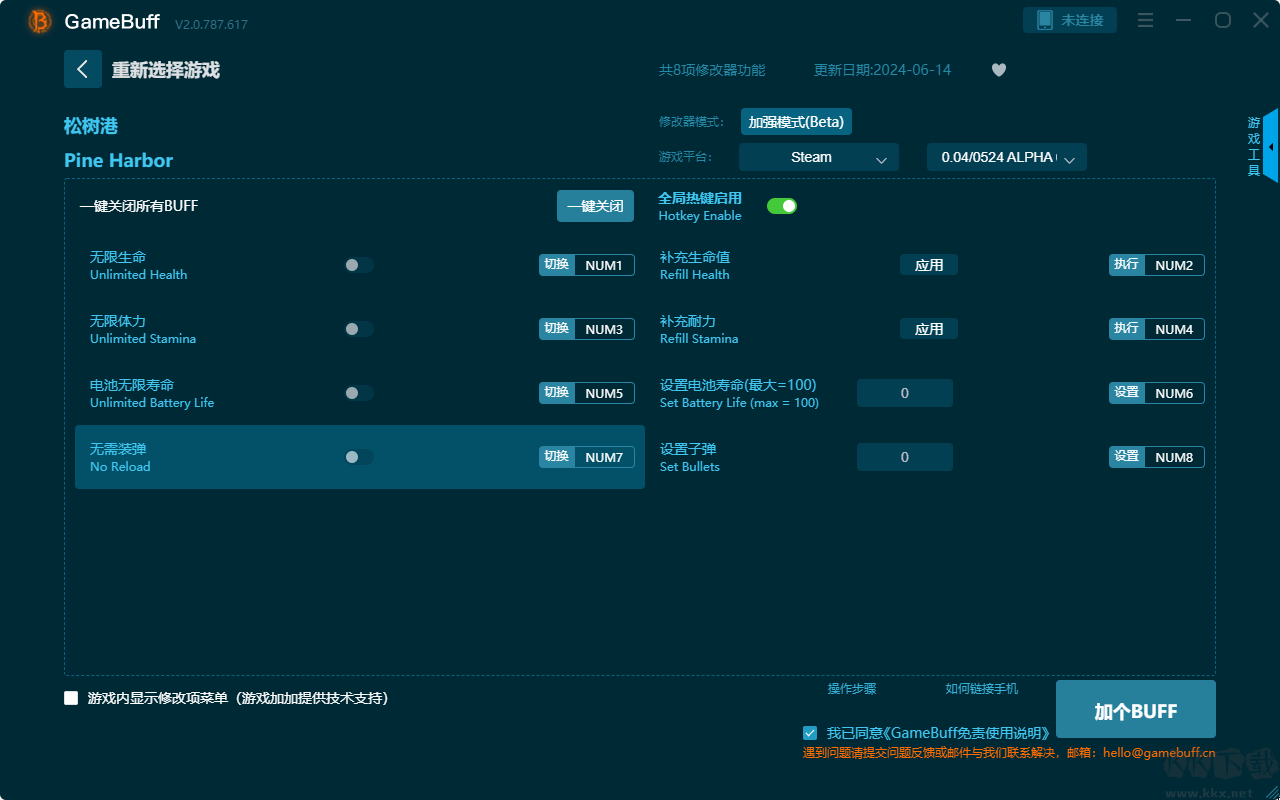Open the 操作步骤 link
1280x800 pixels.
click(x=852, y=689)
